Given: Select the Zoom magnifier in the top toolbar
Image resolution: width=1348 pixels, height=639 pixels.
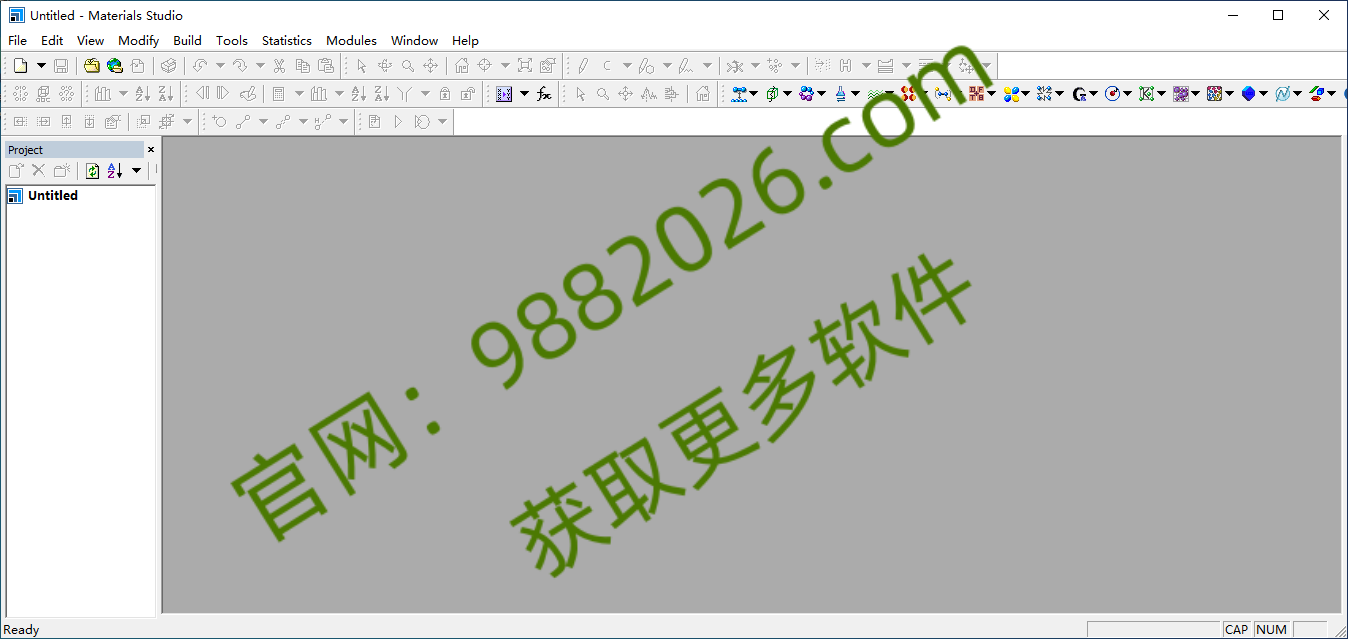Looking at the screenshot, I should (408, 66).
